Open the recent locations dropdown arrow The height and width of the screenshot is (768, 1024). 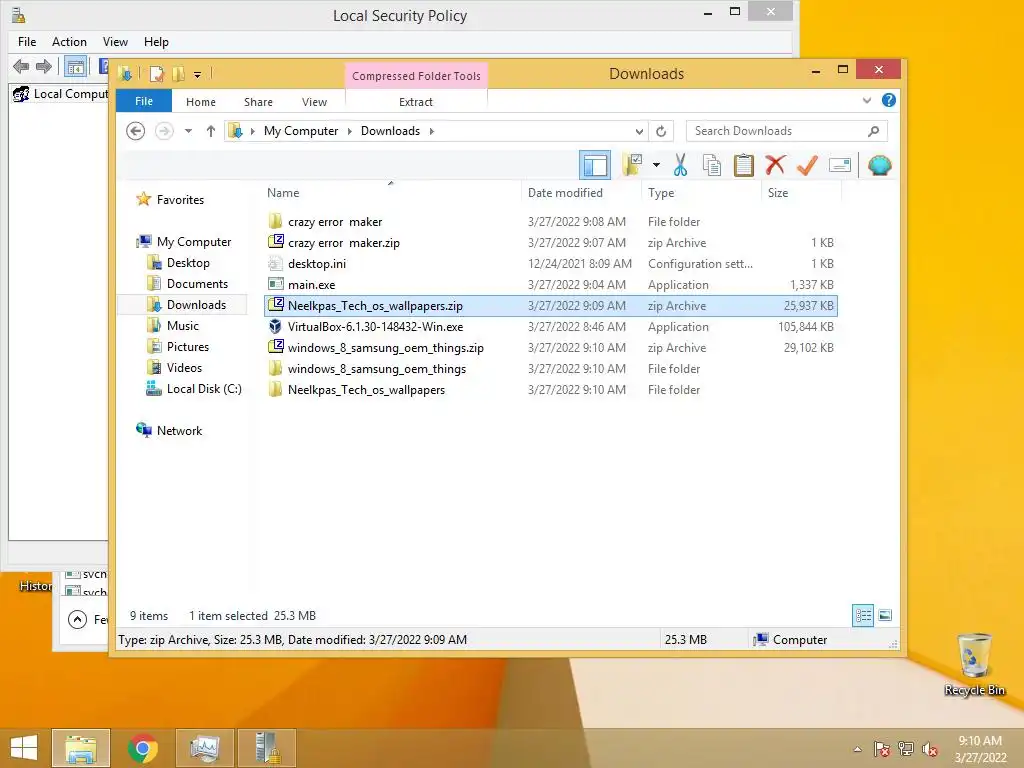(188, 131)
